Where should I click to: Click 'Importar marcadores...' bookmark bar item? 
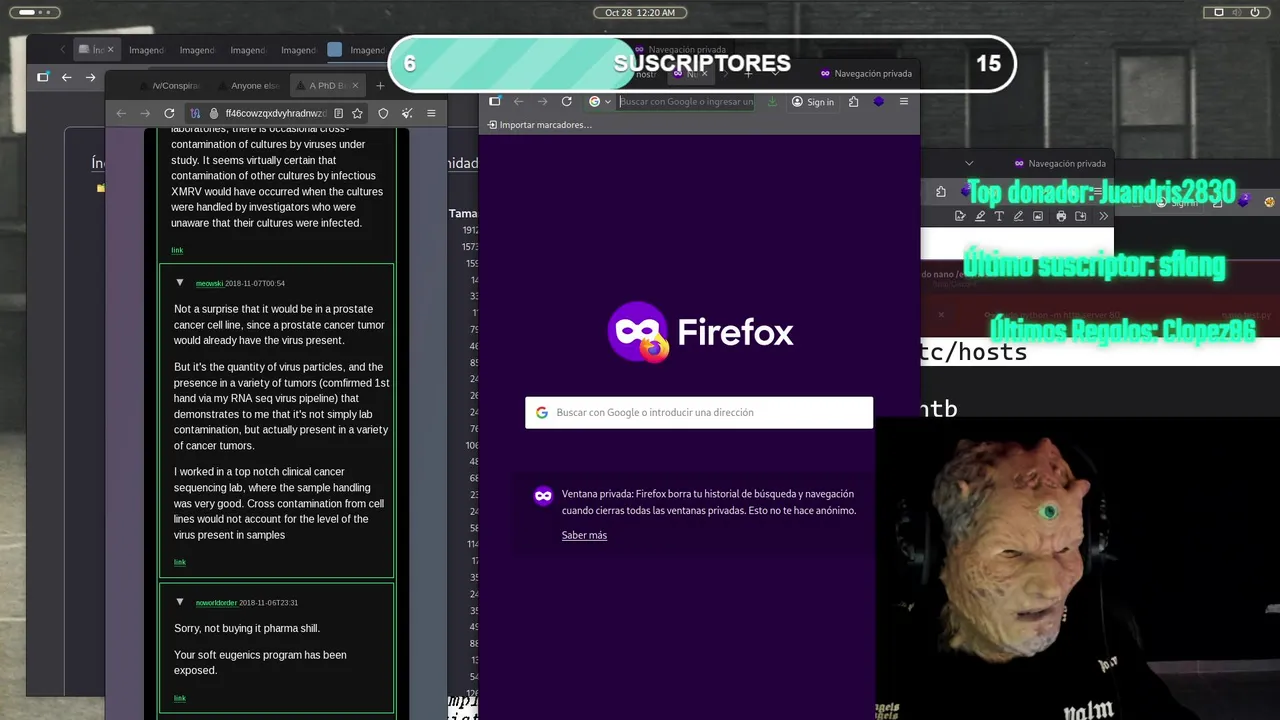tap(539, 125)
